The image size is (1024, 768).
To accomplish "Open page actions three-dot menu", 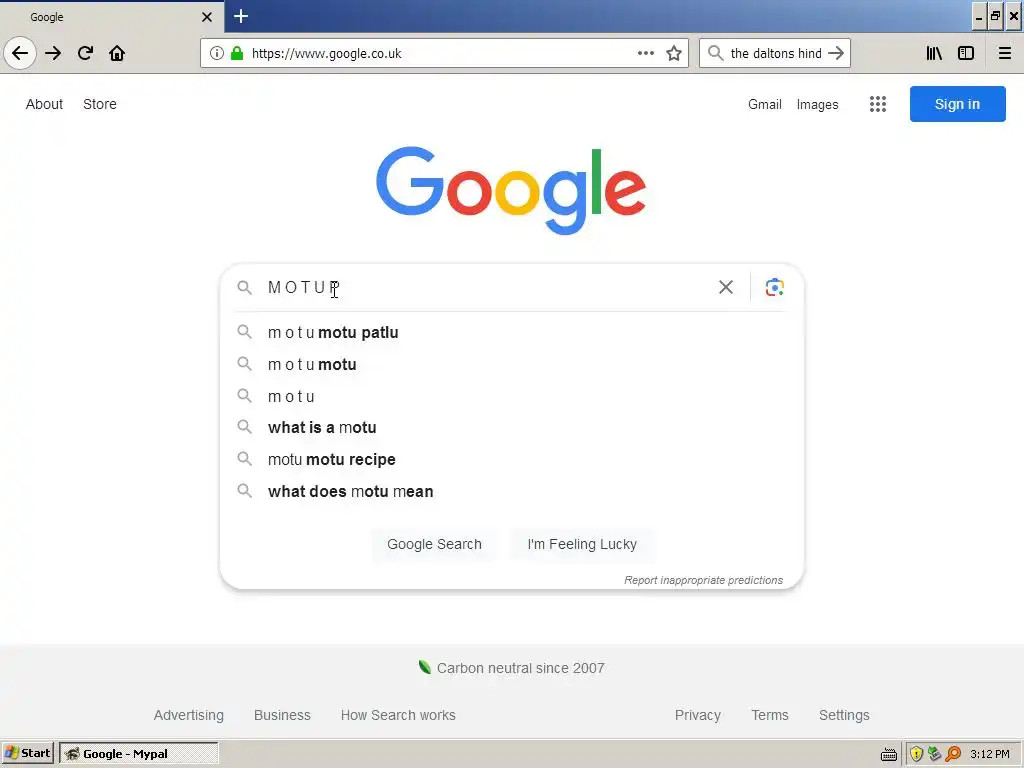I will (646, 53).
